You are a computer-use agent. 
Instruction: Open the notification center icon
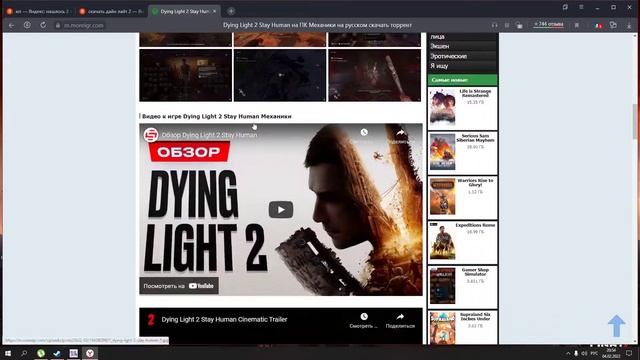click(x=629, y=353)
